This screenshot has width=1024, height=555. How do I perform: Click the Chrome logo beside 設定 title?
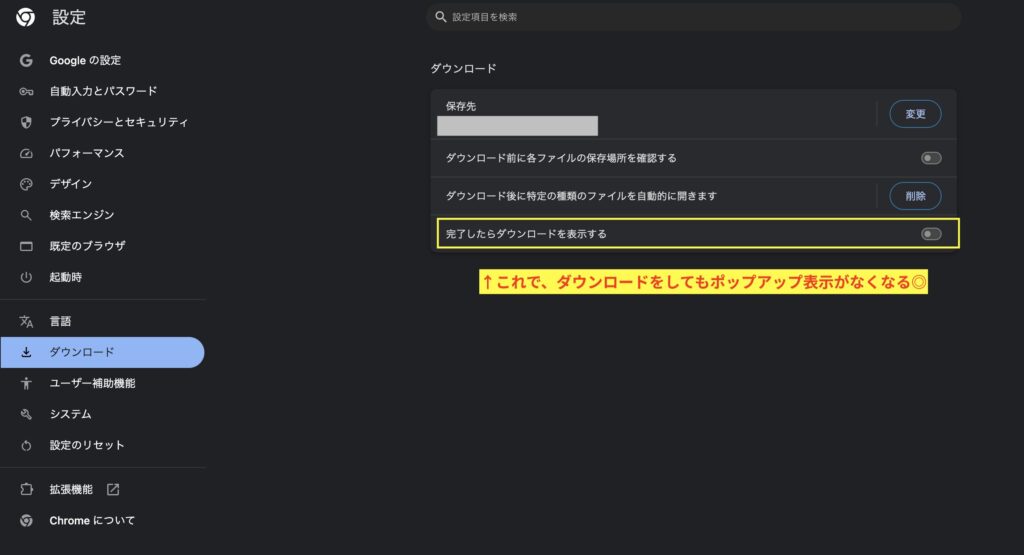tap(26, 17)
